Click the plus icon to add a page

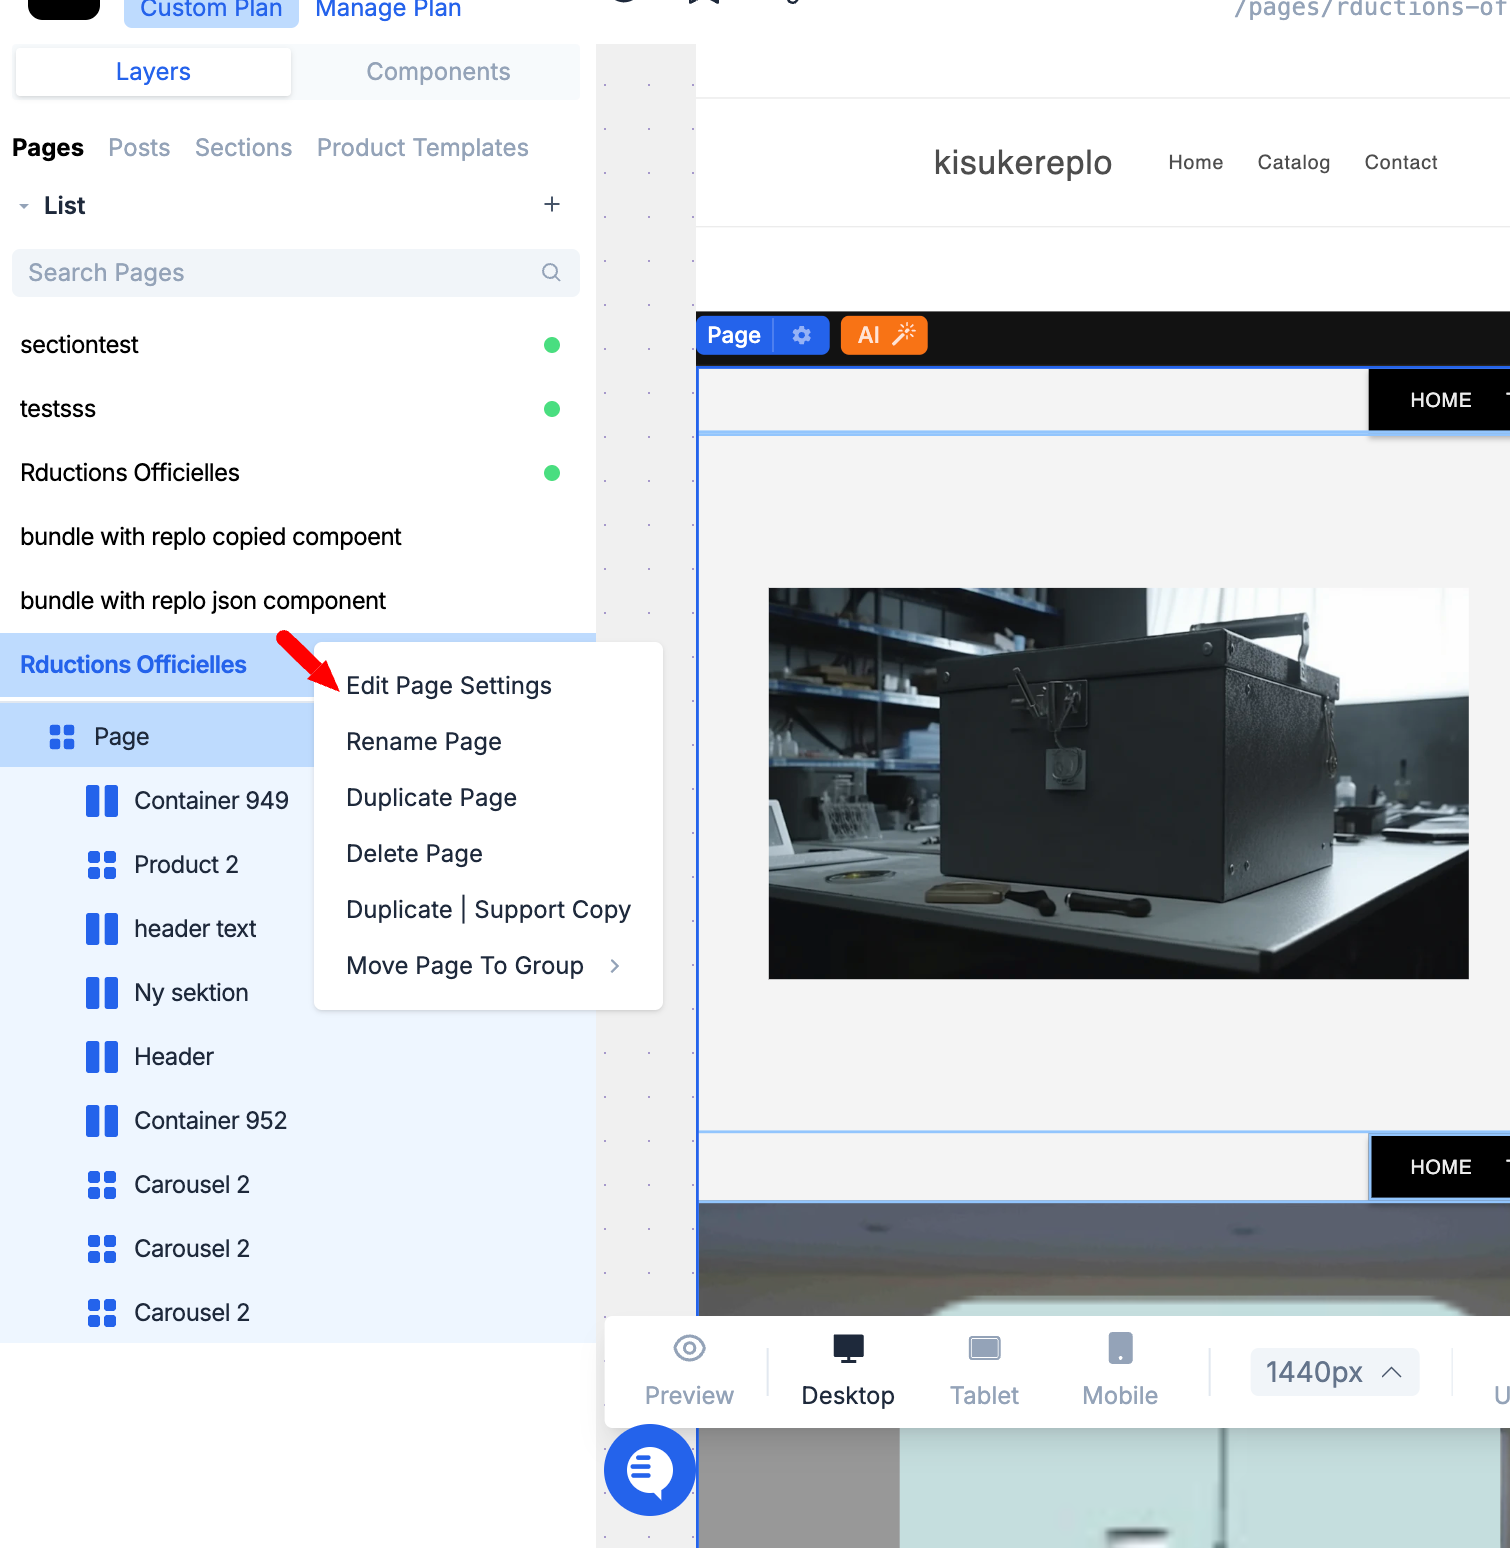click(551, 205)
